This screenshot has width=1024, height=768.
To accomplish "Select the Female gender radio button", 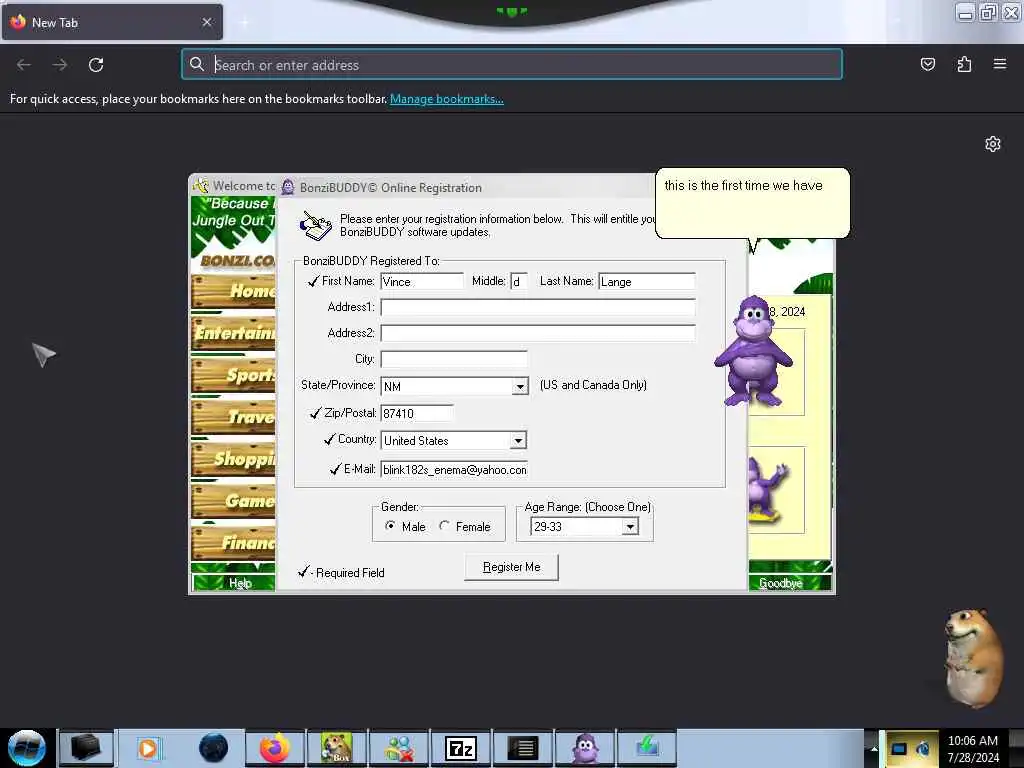I will point(445,526).
